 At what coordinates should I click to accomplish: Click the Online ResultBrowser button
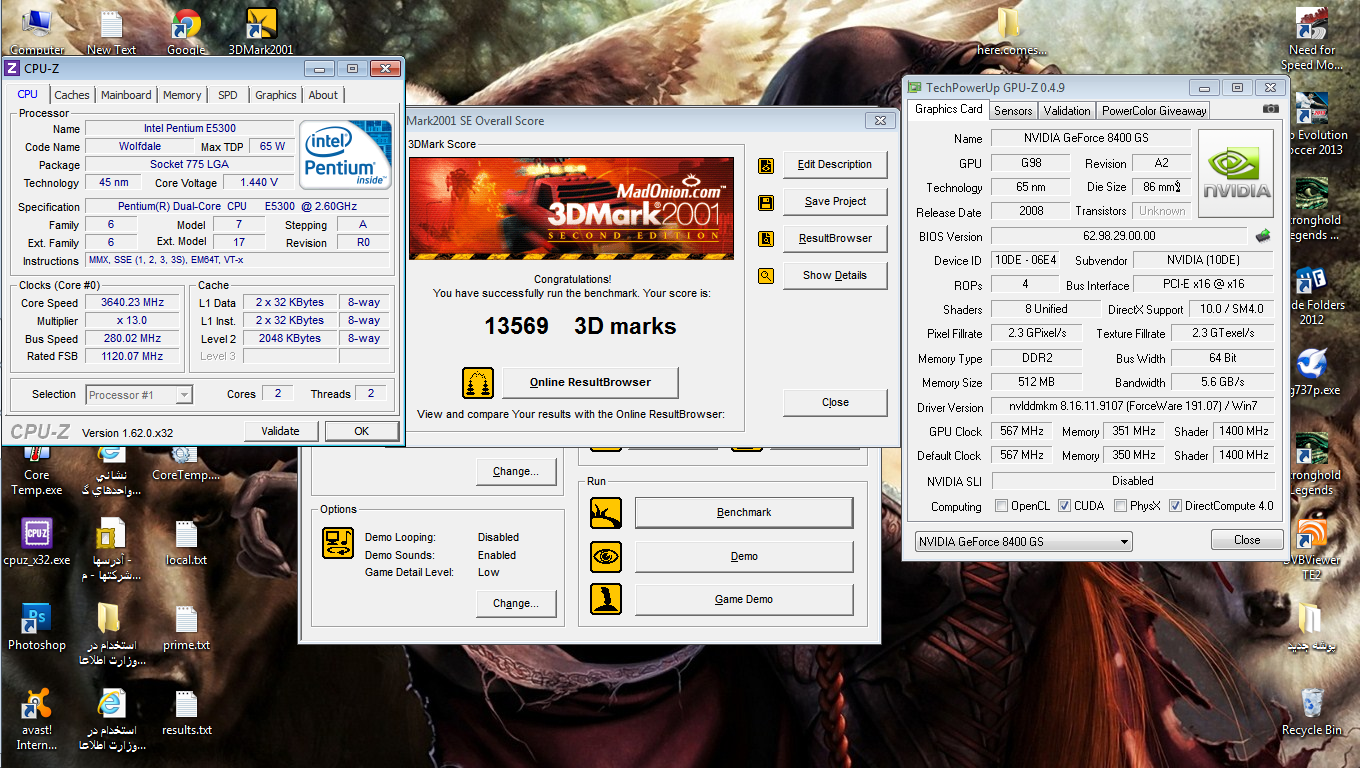click(590, 383)
